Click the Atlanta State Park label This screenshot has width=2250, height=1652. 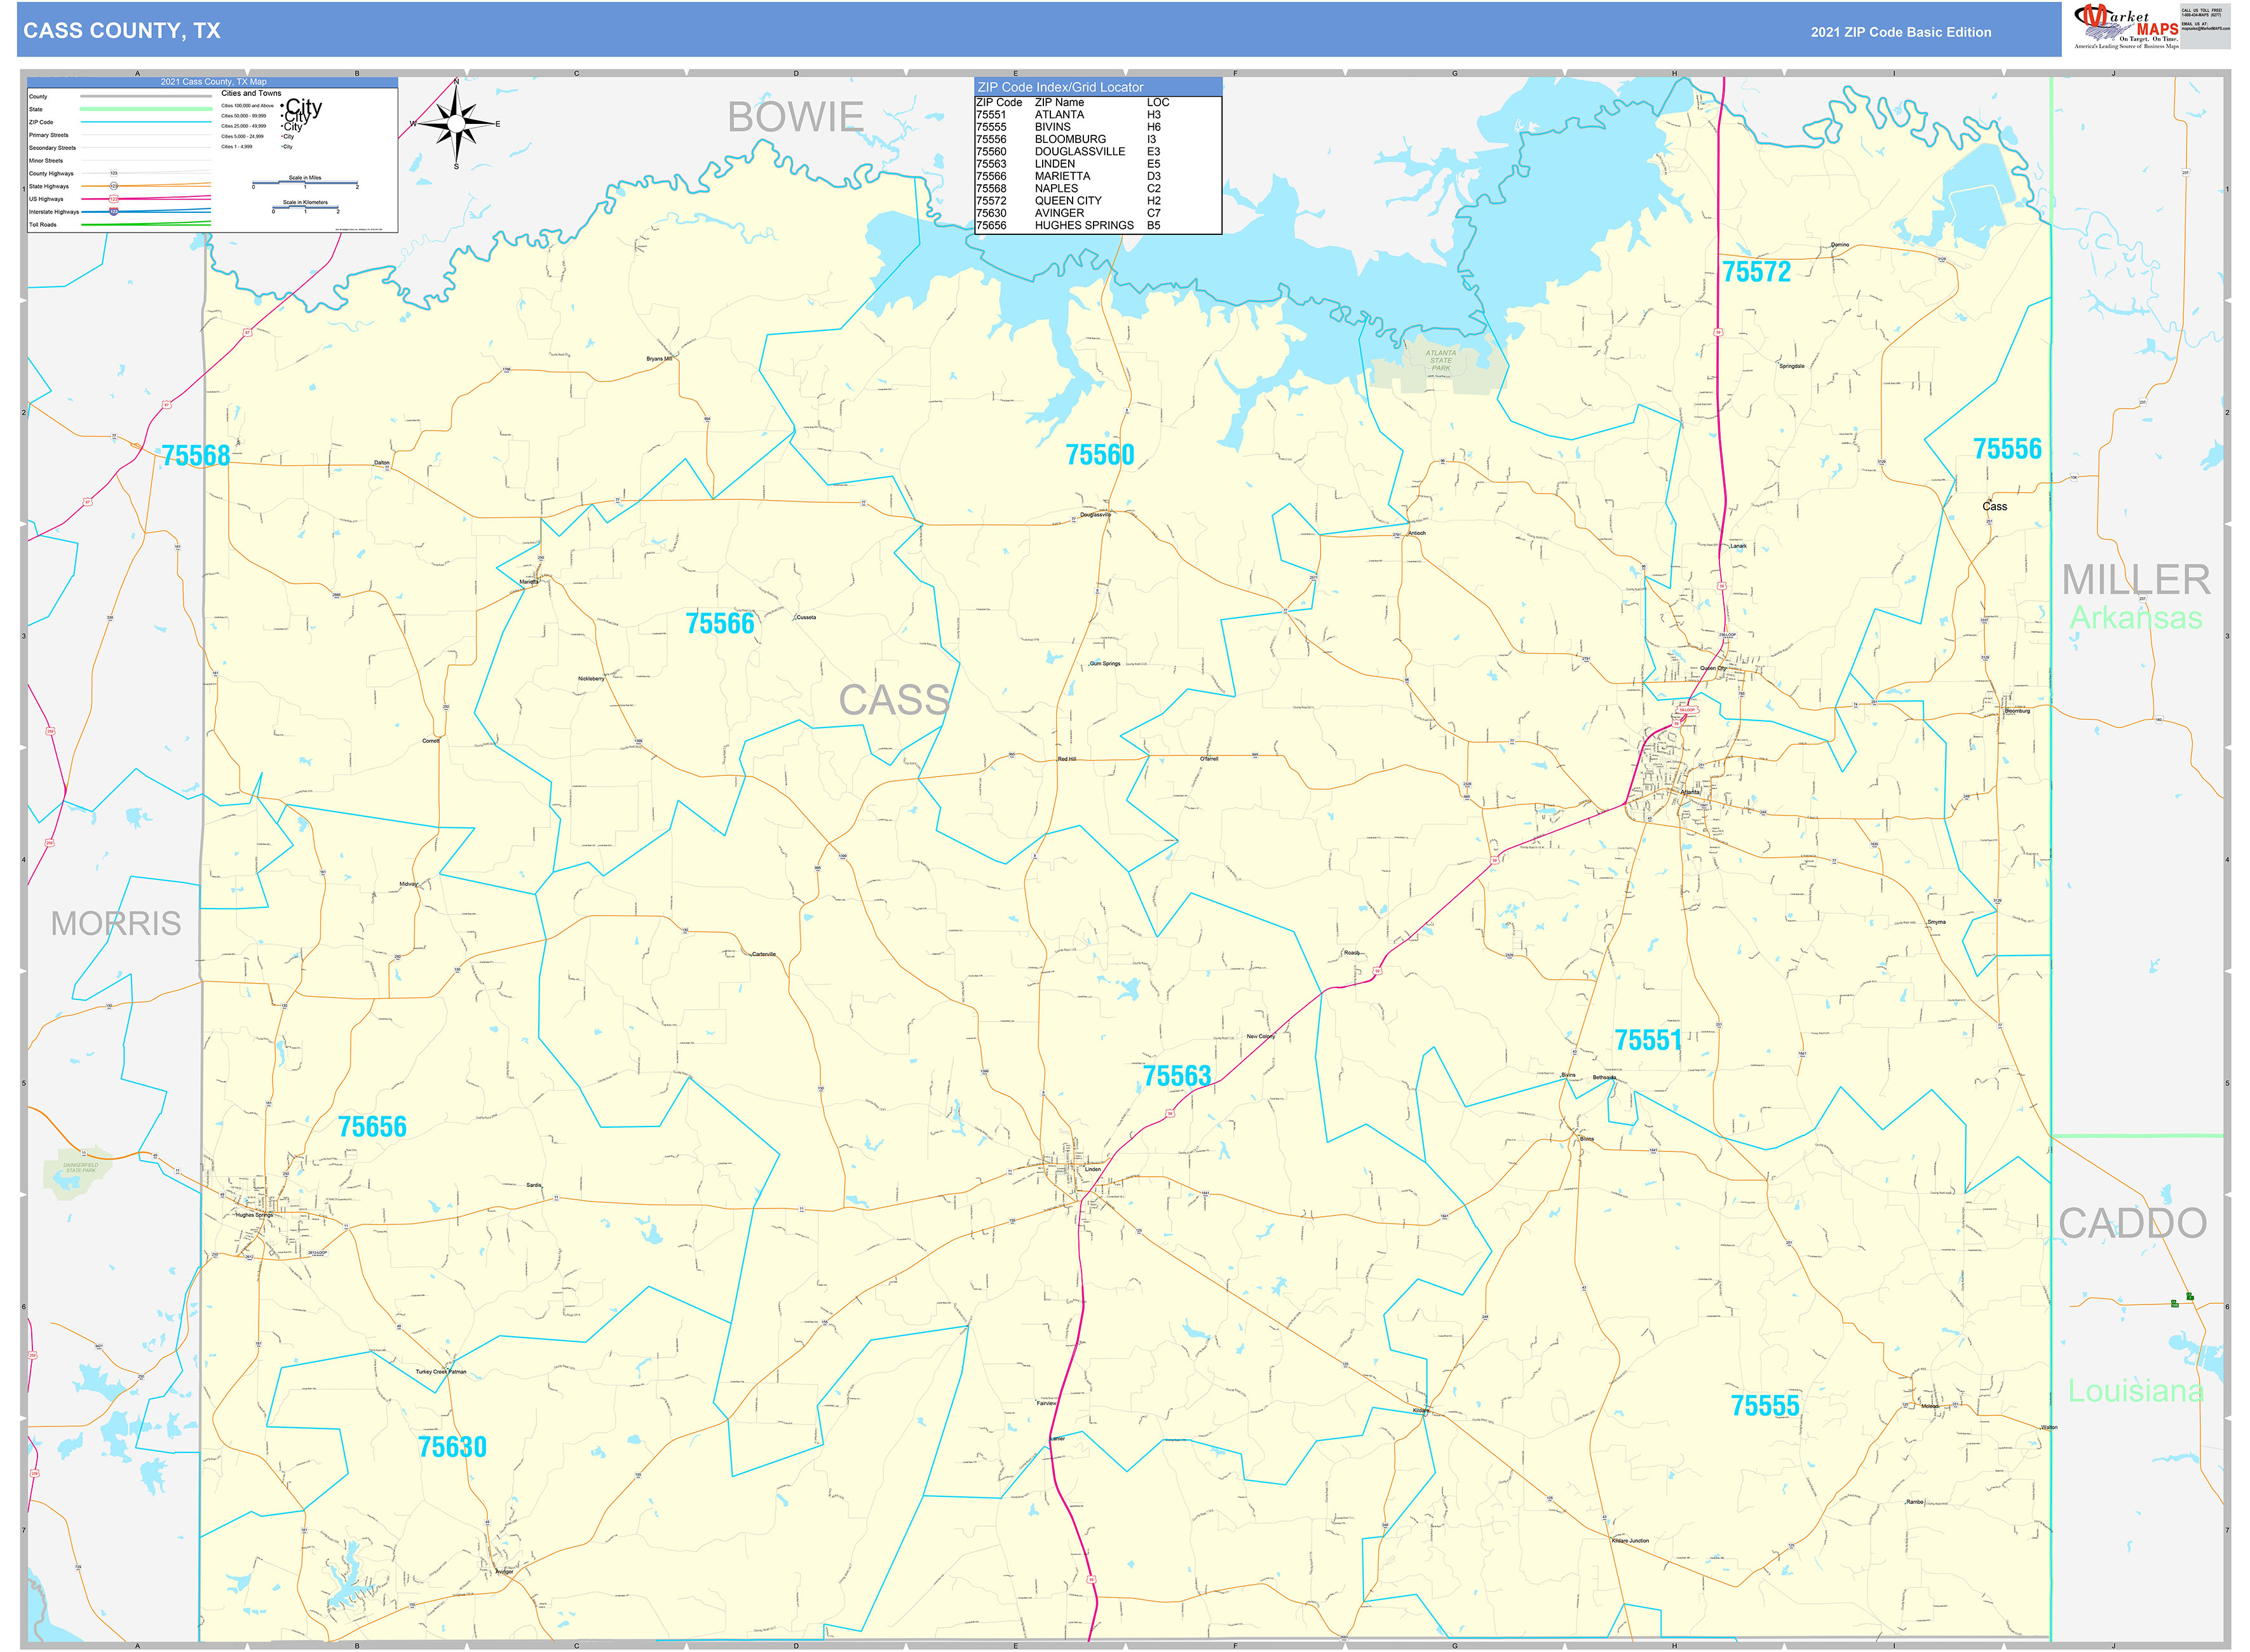(1440, 361)
